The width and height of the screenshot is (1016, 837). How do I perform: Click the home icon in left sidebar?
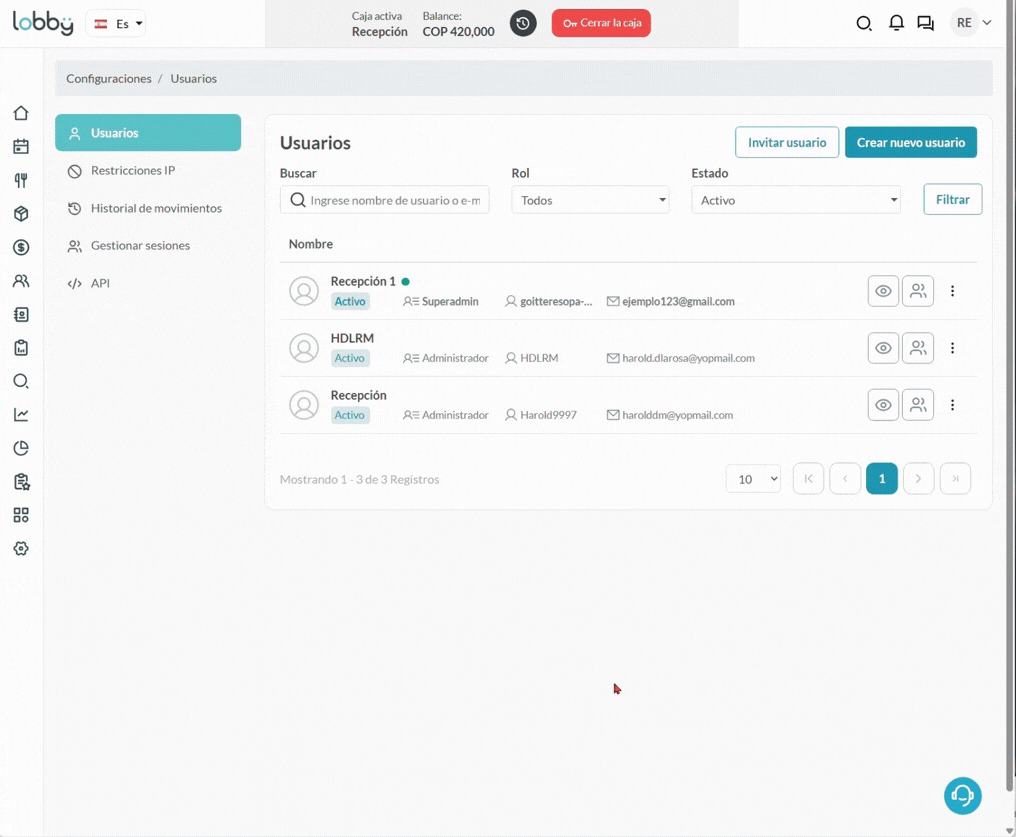coord(21,113)
